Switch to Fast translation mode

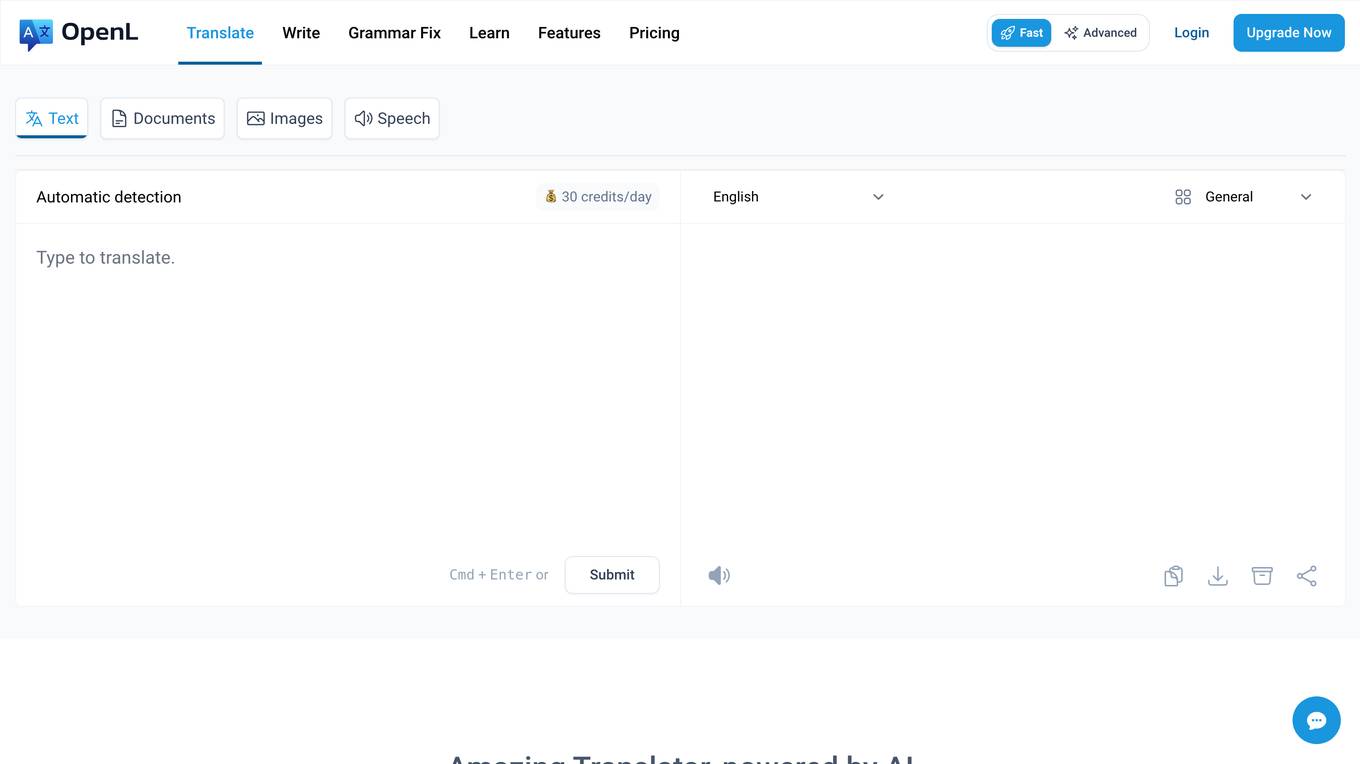pyautogui.click(x=1021, y=33)
